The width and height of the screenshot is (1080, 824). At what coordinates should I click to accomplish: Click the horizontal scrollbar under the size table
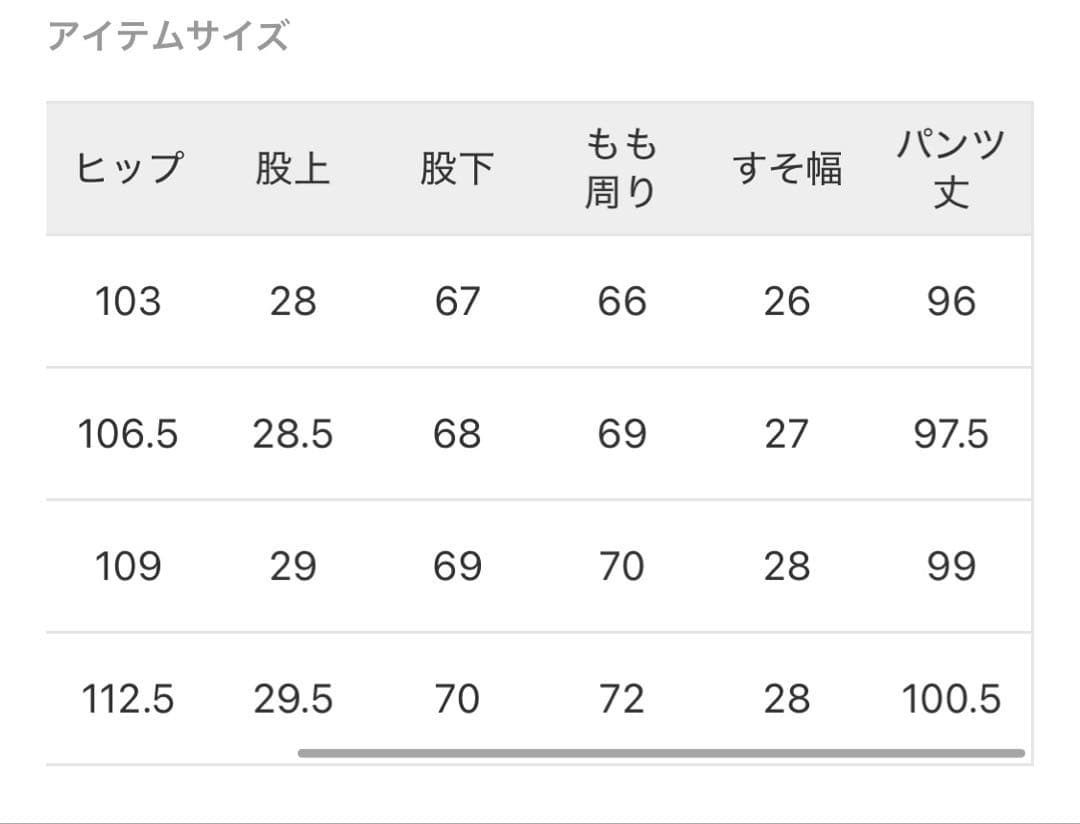[660, 753]
